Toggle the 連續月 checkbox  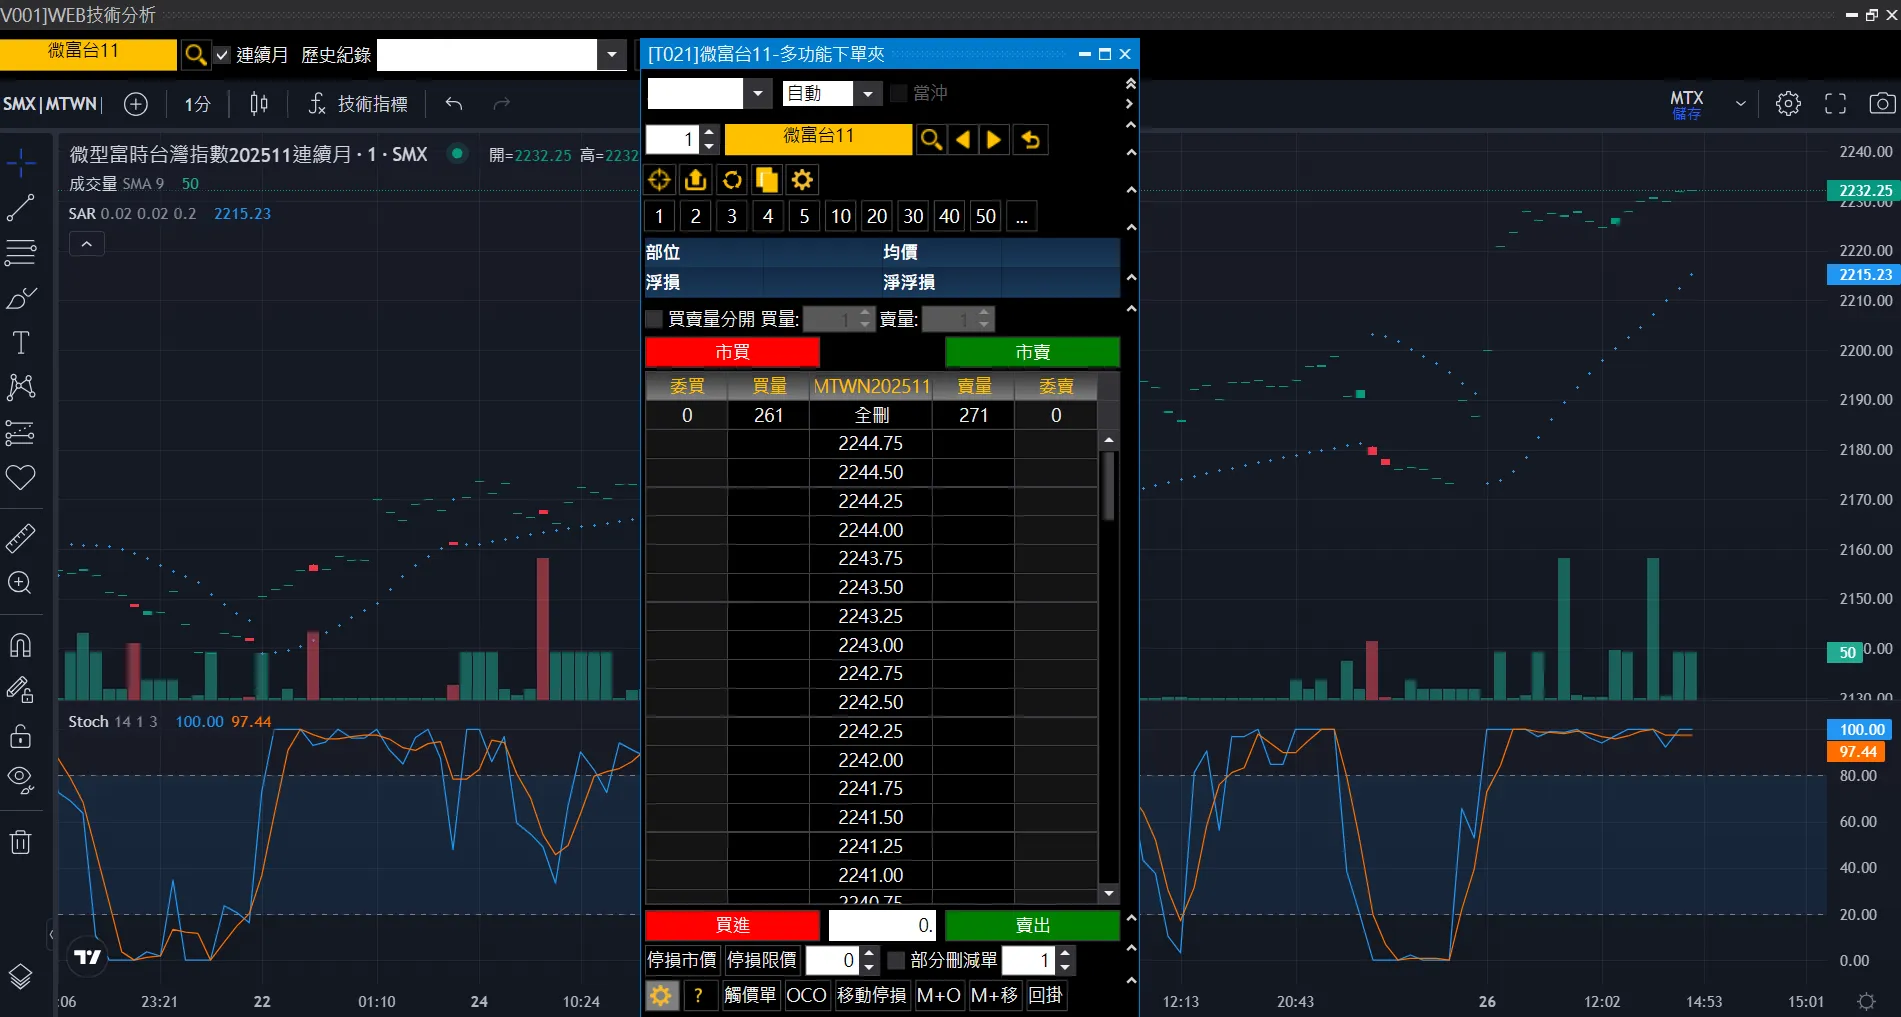point(222,55)
